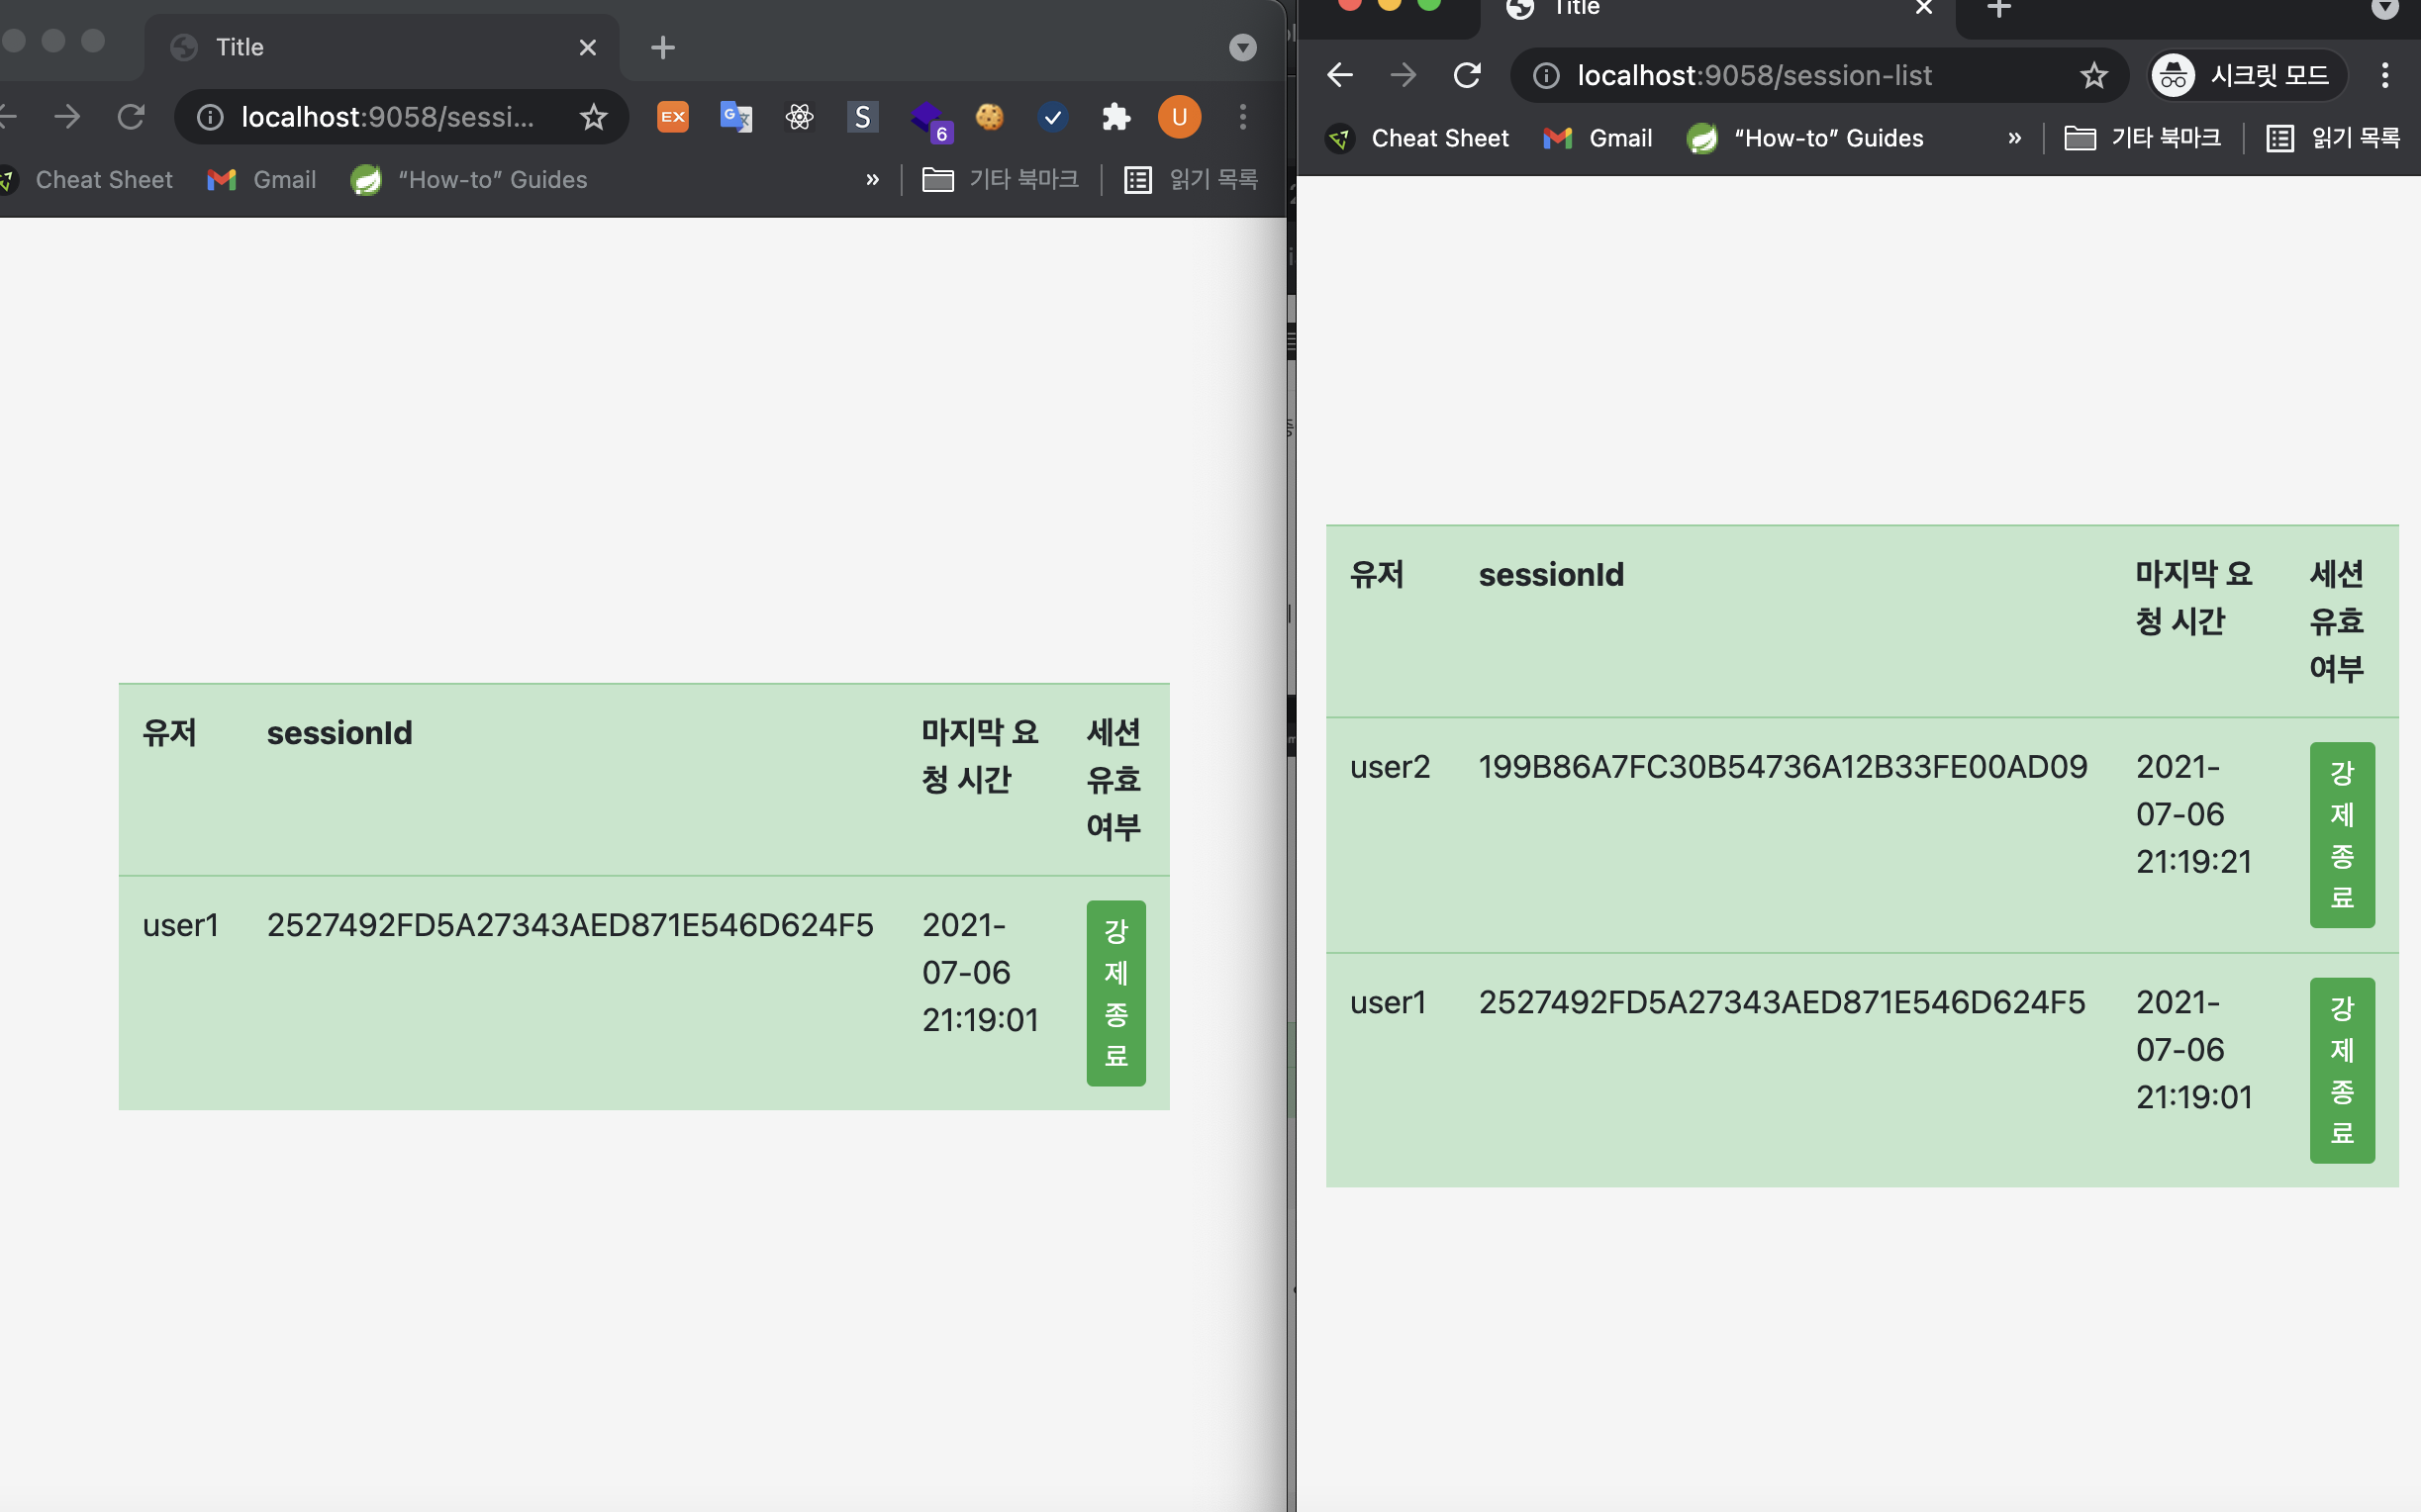
Task: Click the incognito mode 시크릿 모드 badge
Action: (2247, 75)
